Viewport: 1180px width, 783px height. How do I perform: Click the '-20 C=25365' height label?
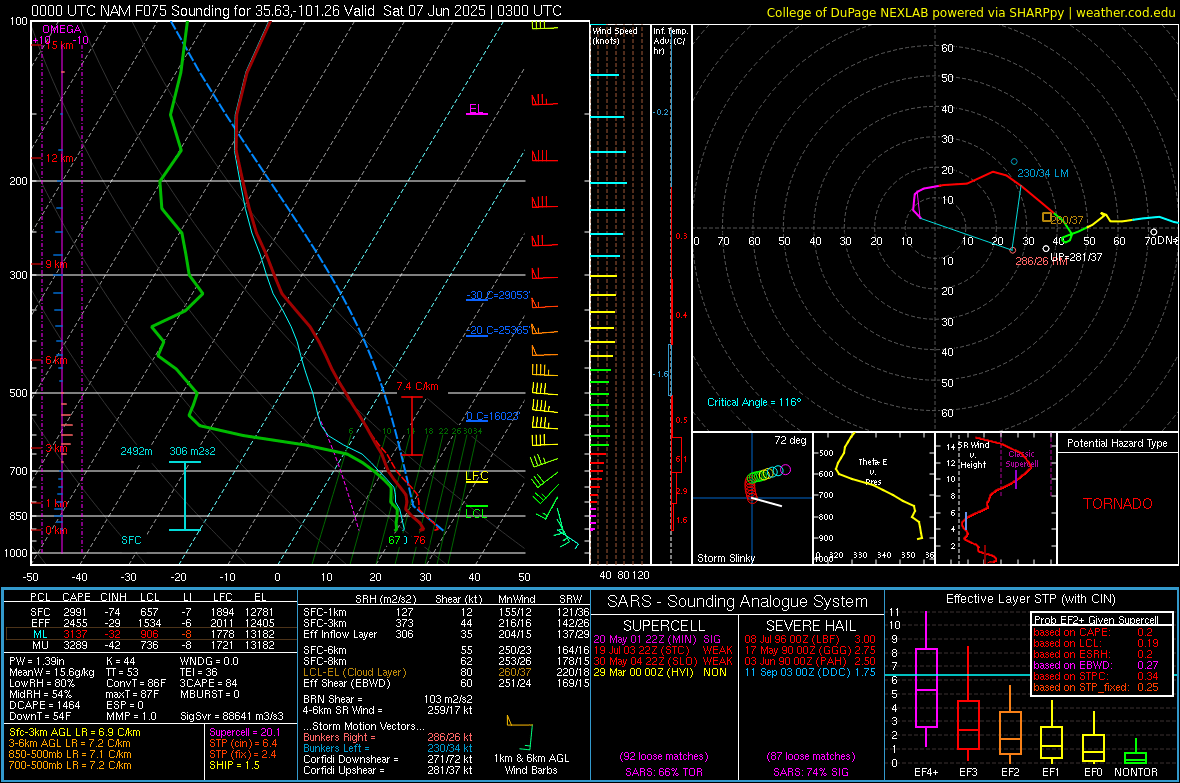pyautogui.click(x=498, y=330)
